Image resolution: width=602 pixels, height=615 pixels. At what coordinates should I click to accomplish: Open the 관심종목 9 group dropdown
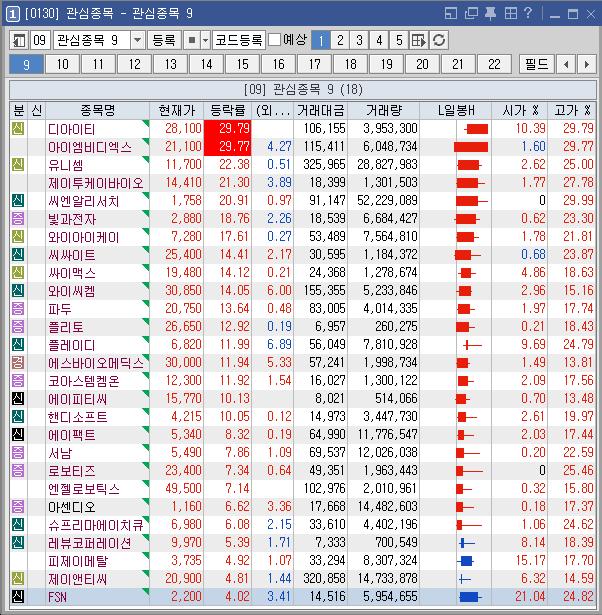[x=137, y=40]
